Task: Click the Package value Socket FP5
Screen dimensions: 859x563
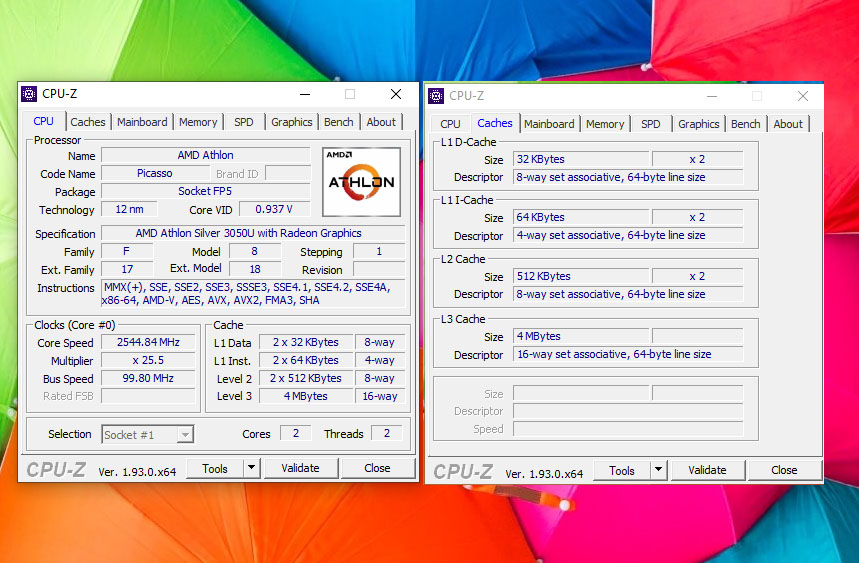Action: (205, 191)
